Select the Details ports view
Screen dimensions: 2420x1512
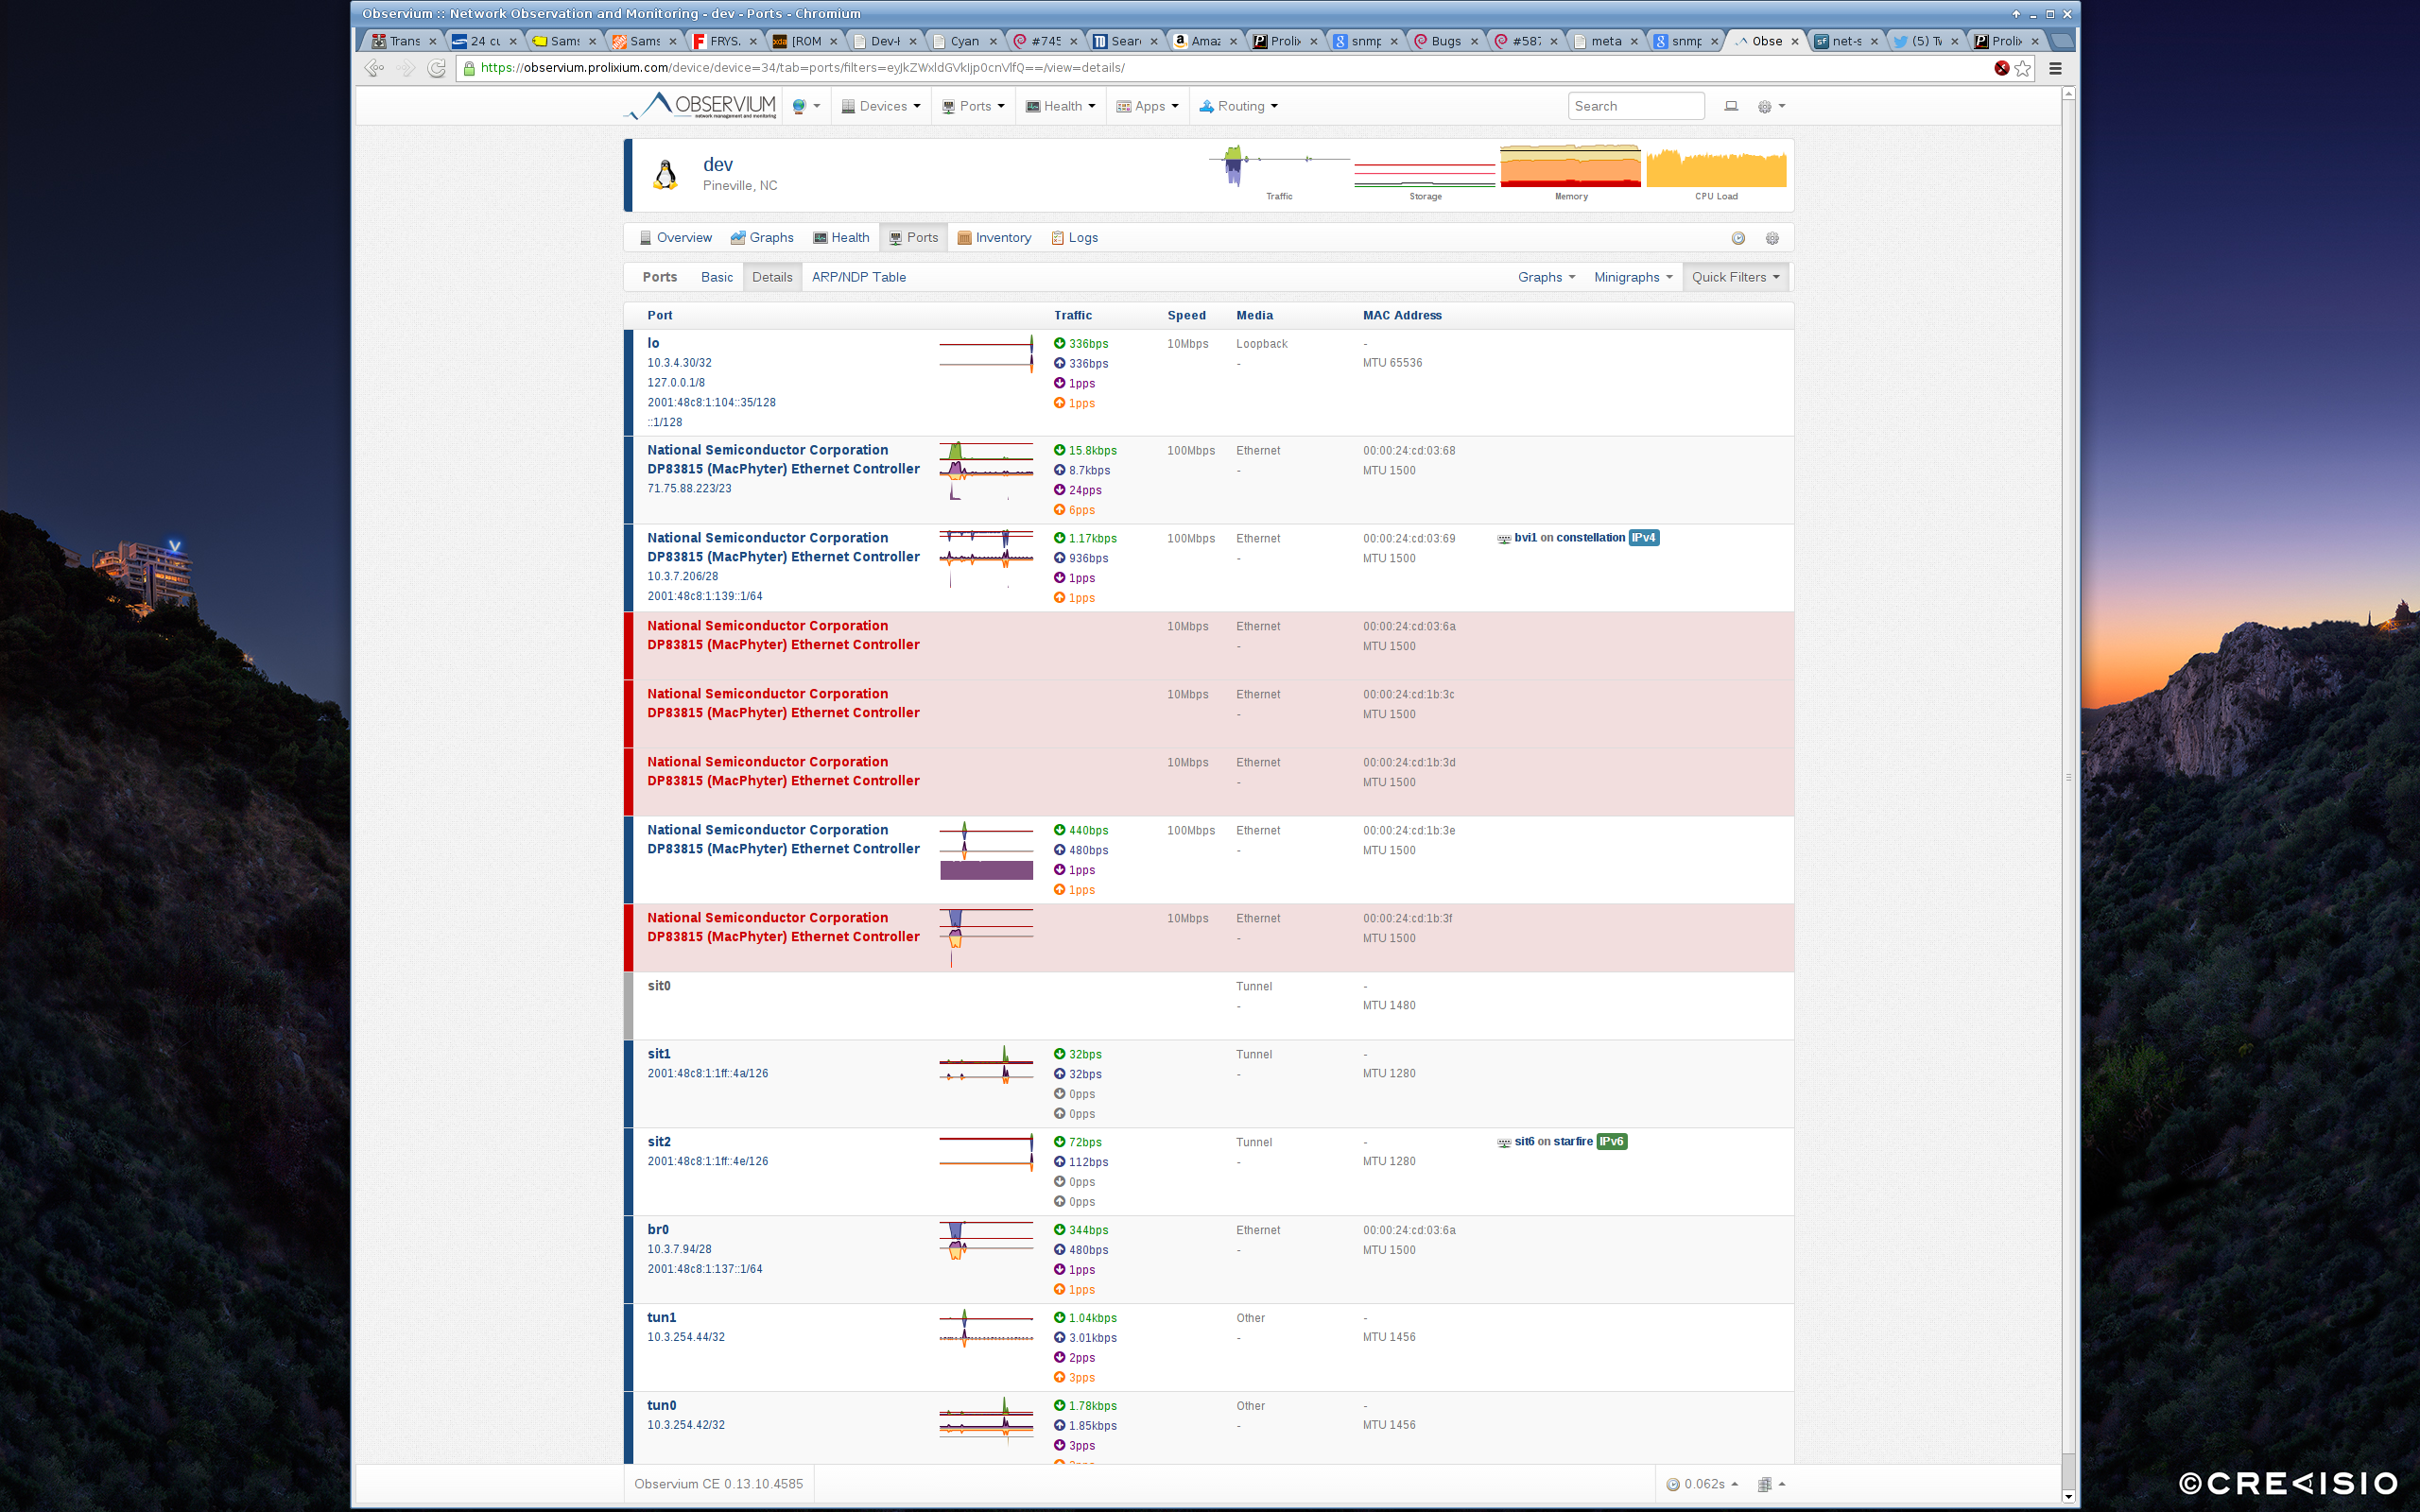[772, 277]
